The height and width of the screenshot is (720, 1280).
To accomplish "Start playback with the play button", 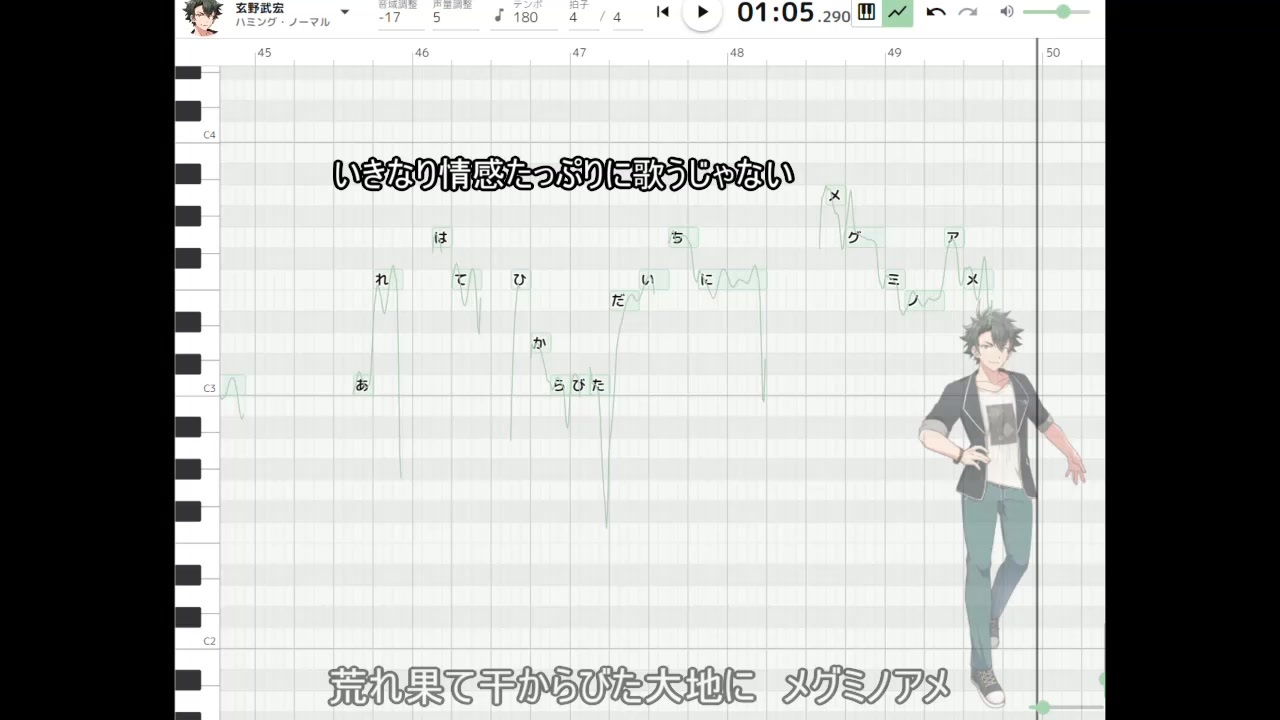I will (x=702, y=12).
